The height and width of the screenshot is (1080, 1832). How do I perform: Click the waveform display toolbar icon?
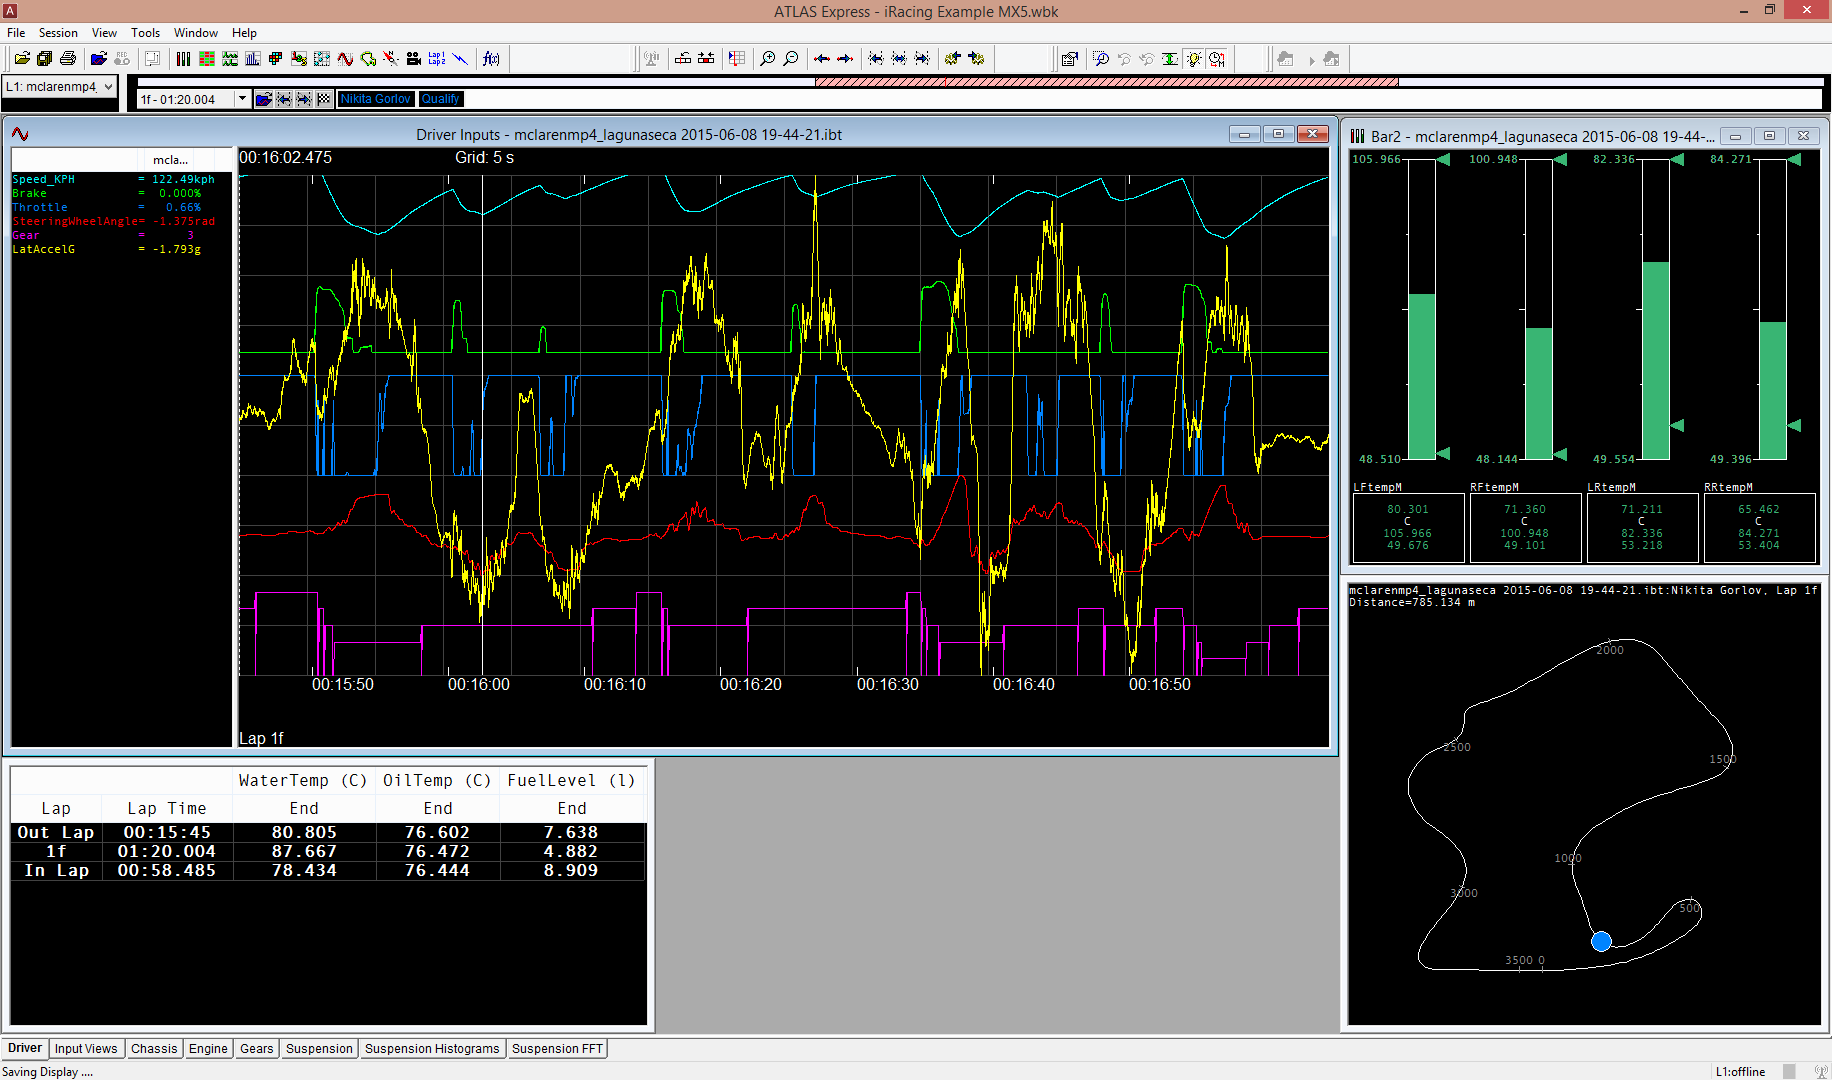click(345, 59)
